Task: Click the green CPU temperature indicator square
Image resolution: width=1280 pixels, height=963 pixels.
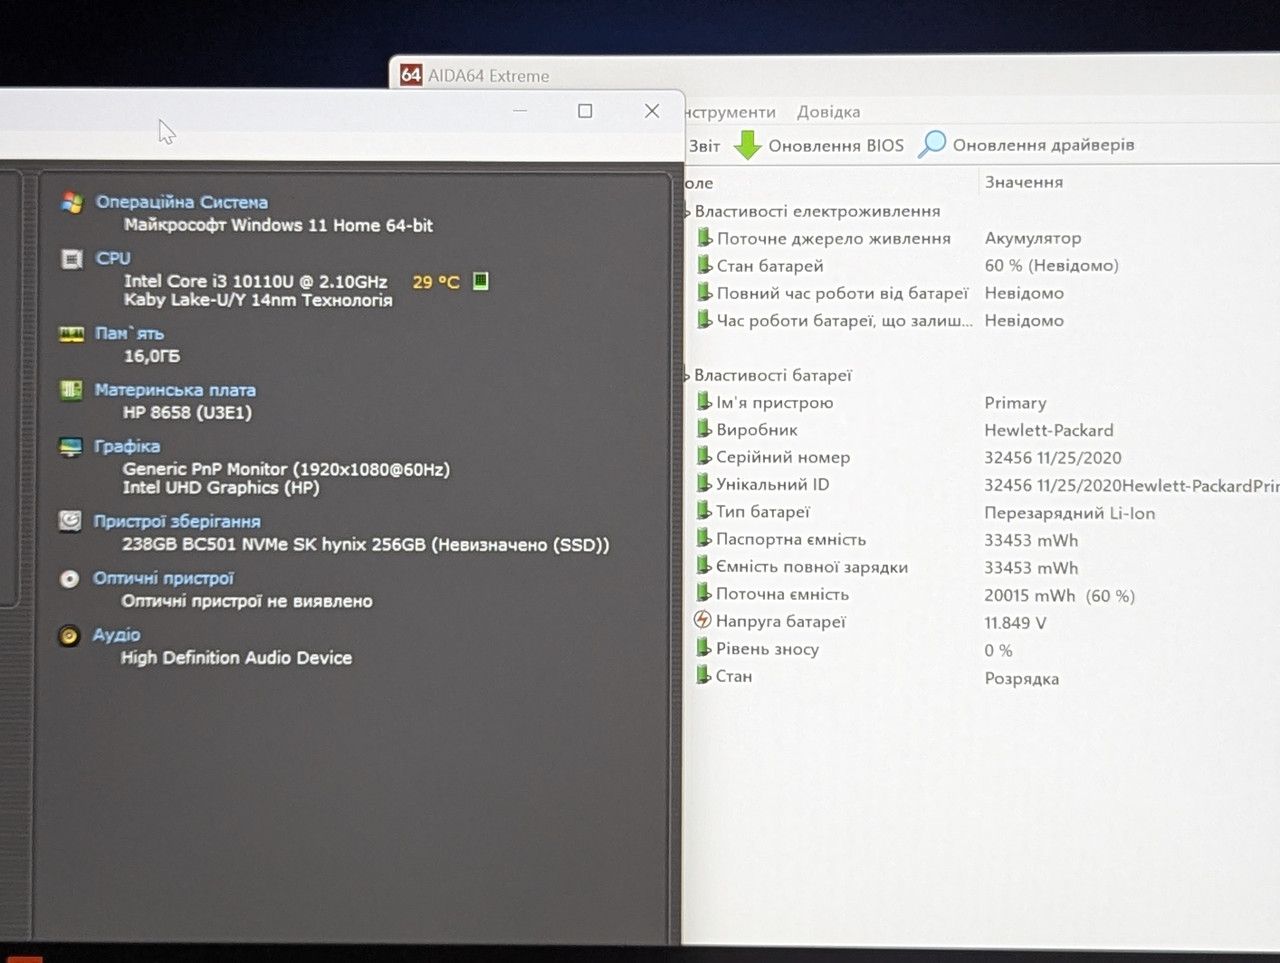Action: pos(481,281)
